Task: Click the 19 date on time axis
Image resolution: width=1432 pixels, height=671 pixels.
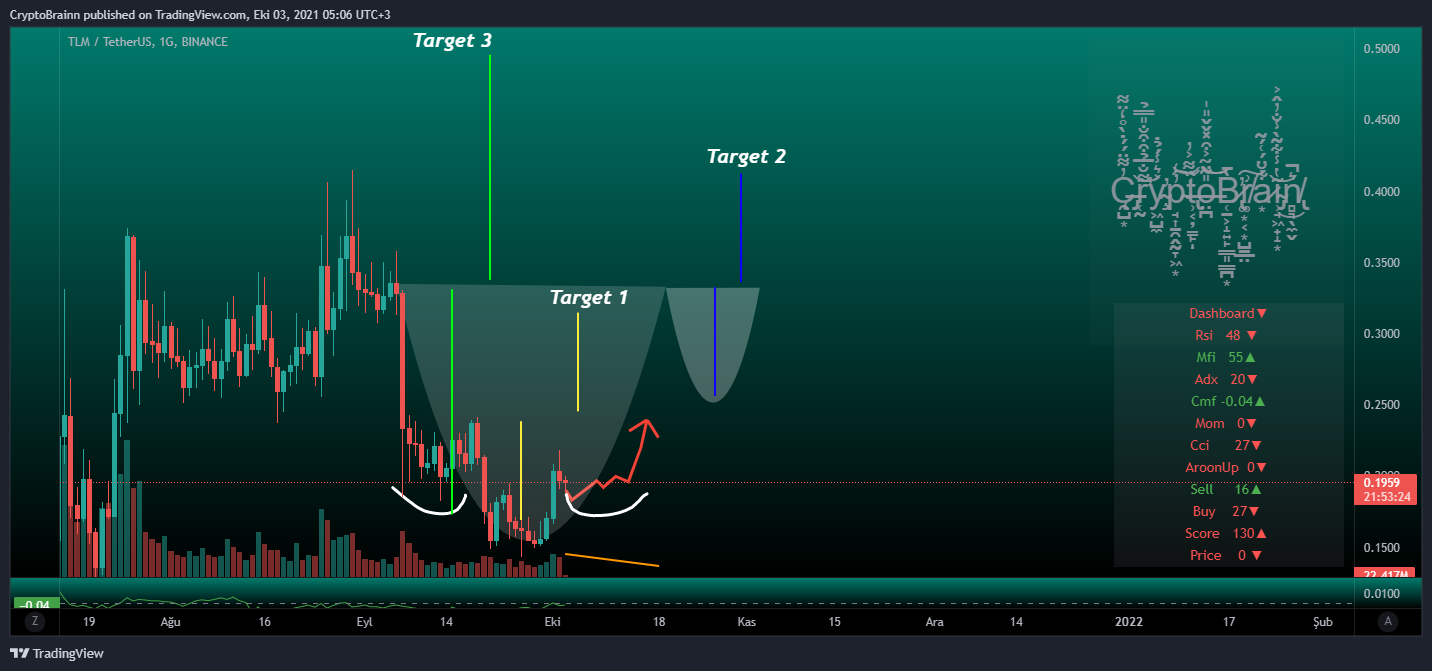Action: [89, 621]
